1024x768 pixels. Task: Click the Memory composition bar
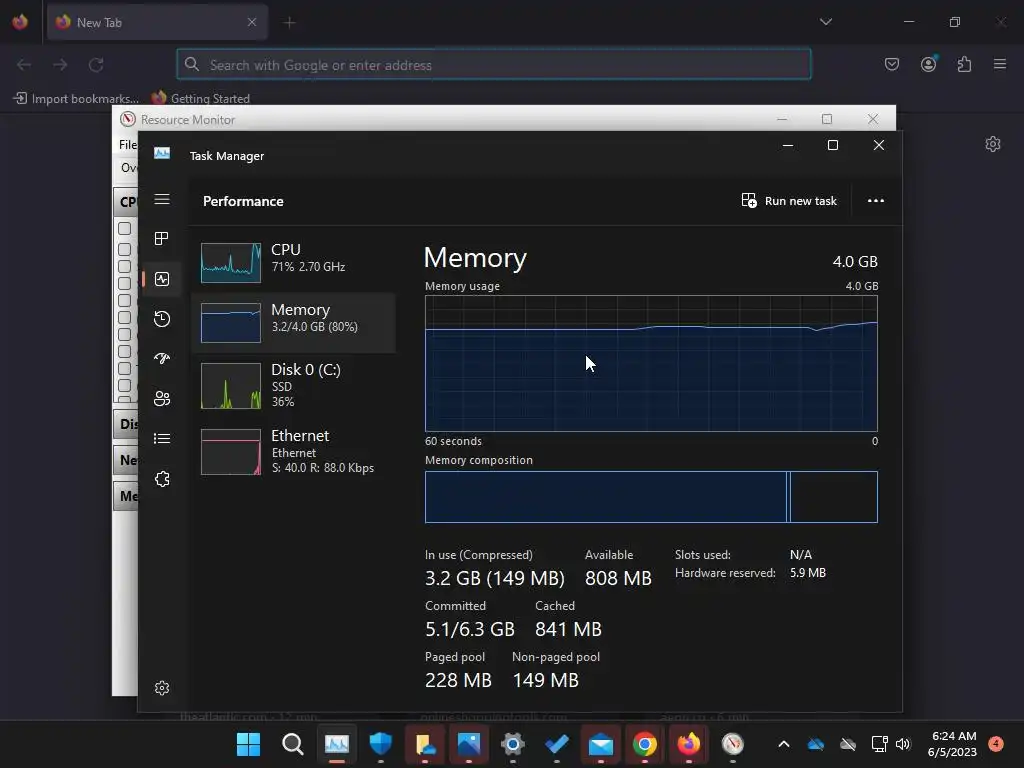tap(651, 497)
